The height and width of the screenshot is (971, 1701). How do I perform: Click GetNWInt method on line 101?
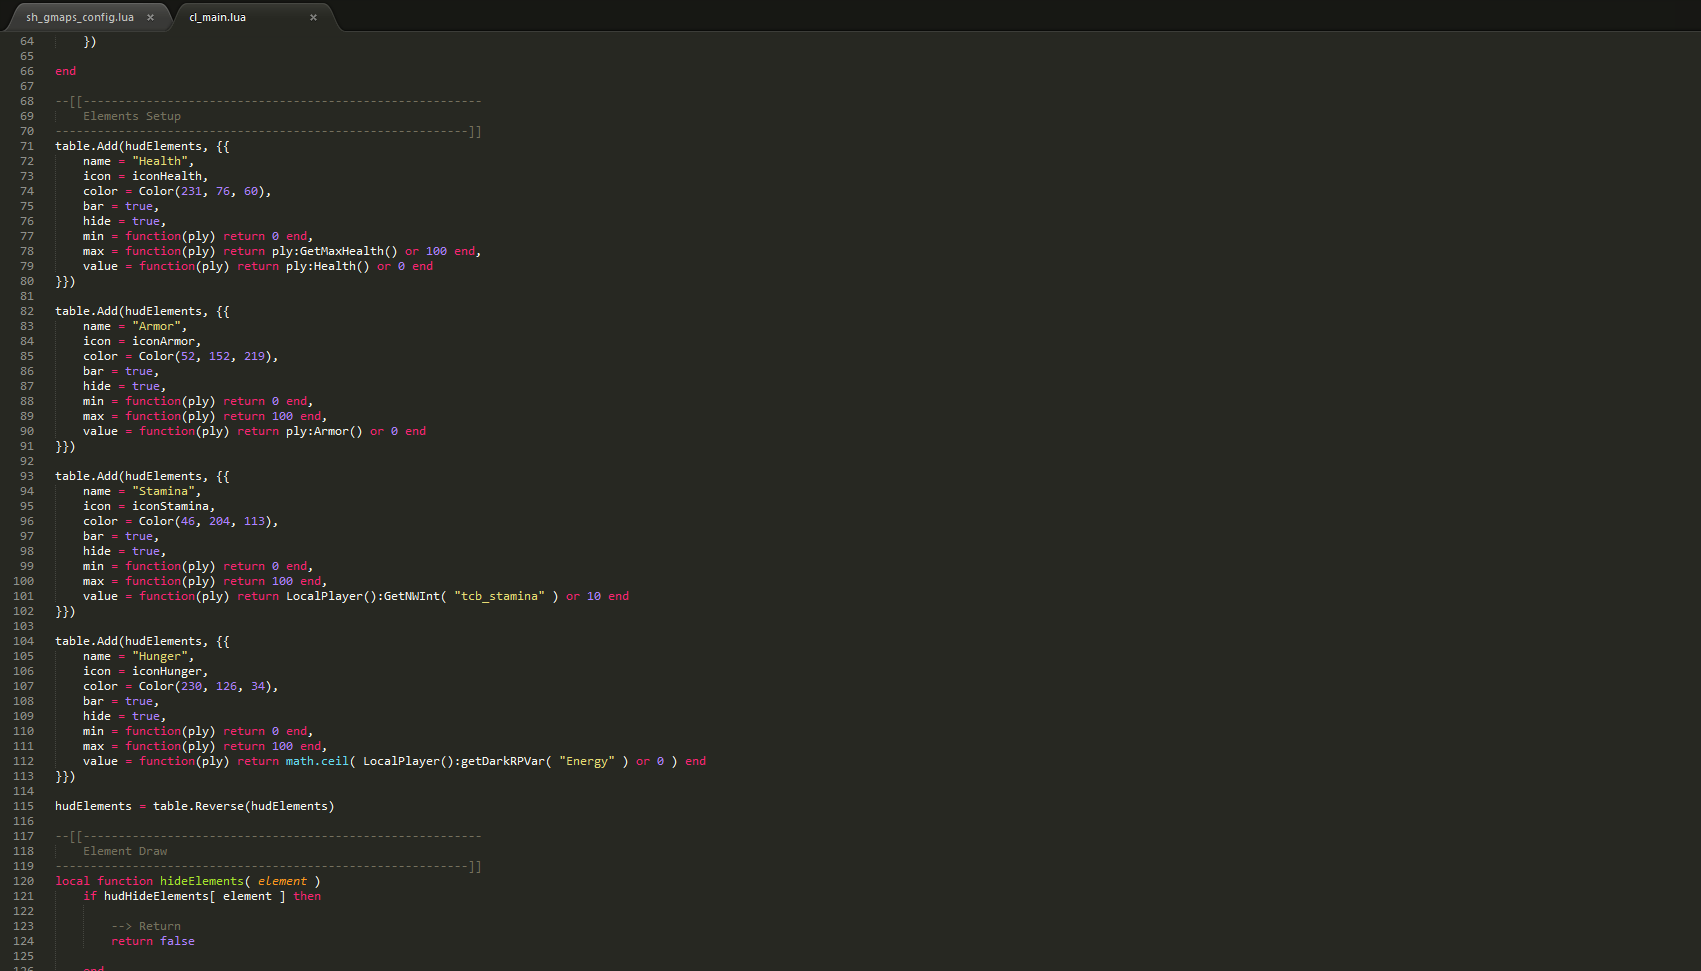click(x=412, y=596)
